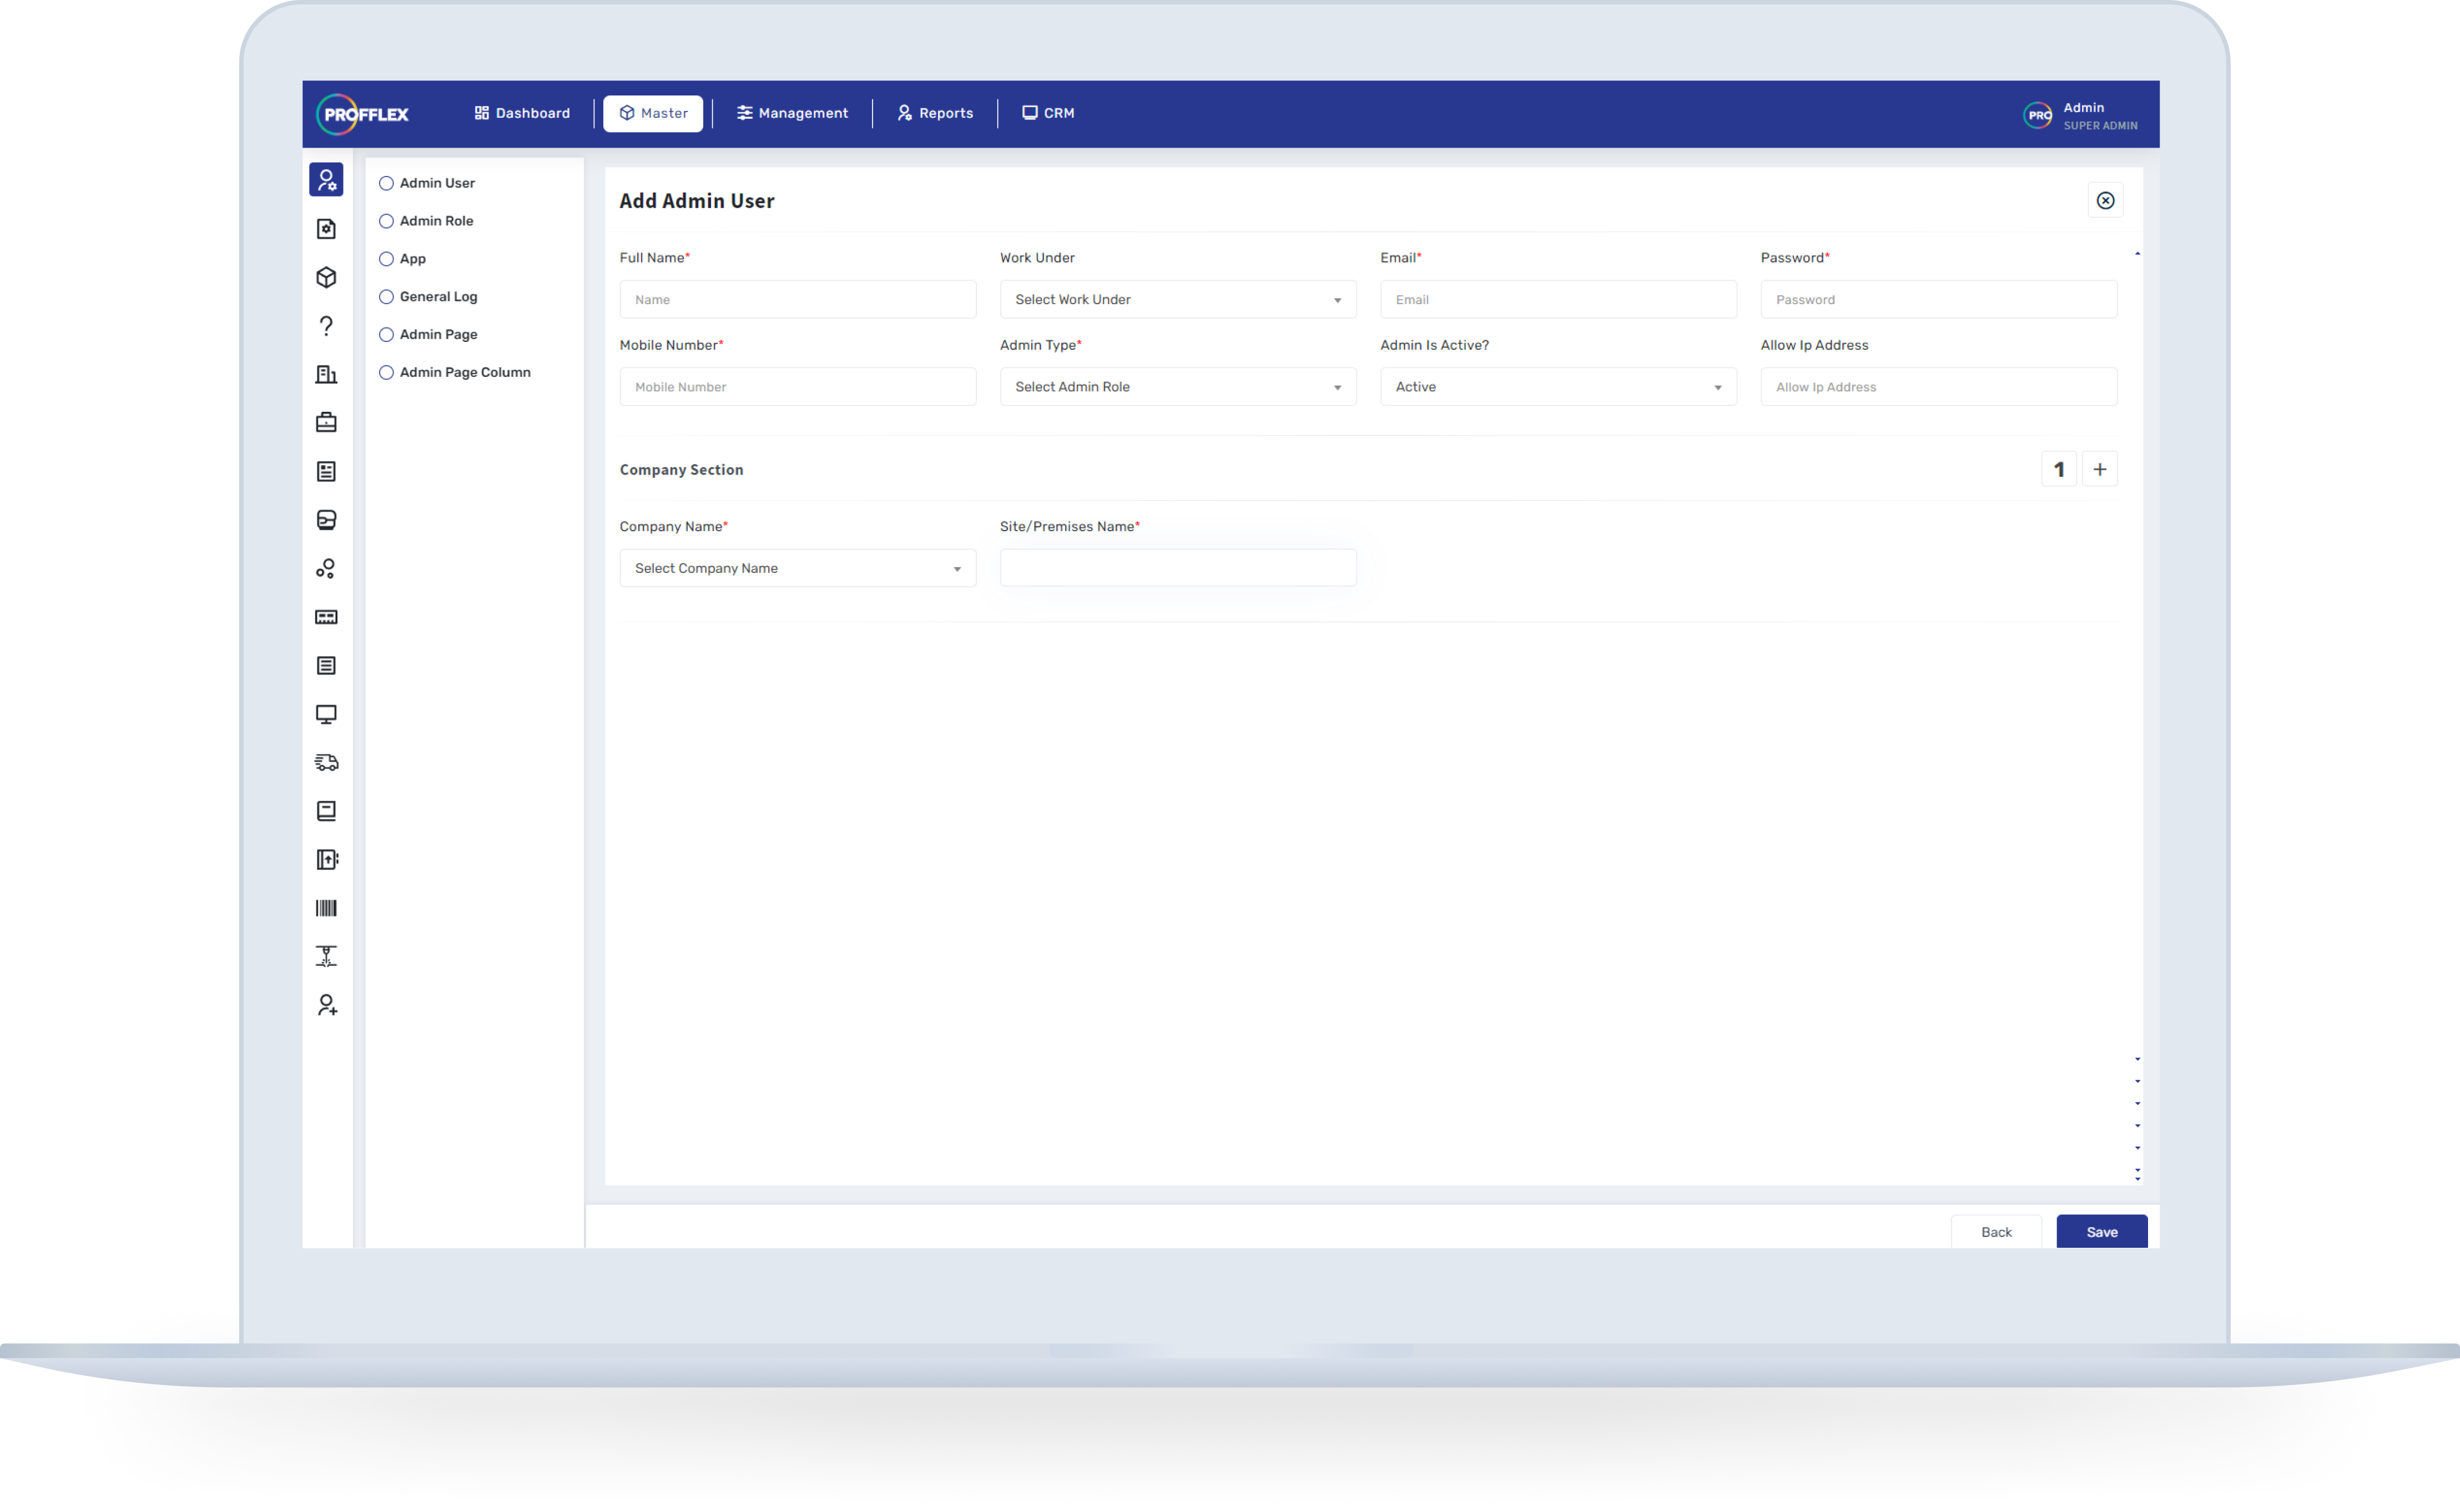2460x1512 pixels.
Task: Click the Save button
Action: (x=2101, y=1232)
